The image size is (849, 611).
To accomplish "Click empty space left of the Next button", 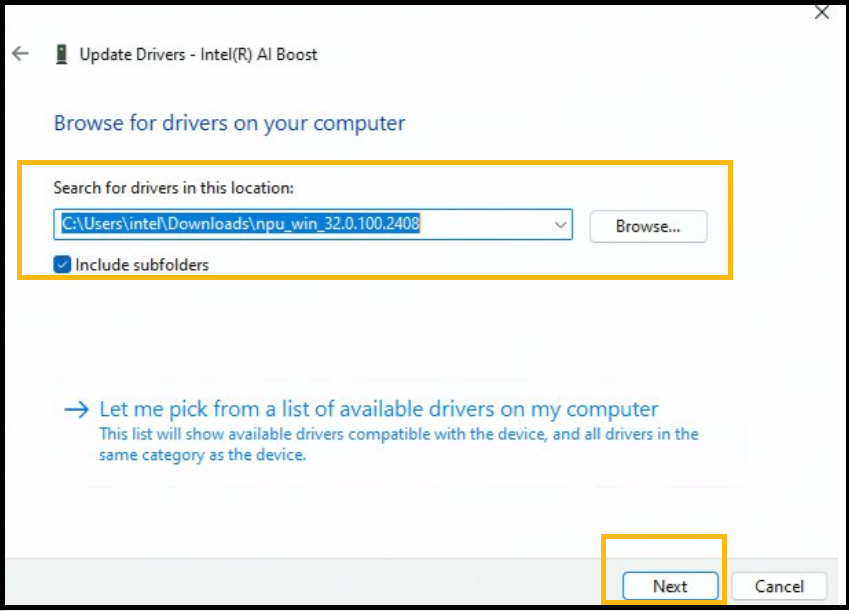I will (400, 586).
